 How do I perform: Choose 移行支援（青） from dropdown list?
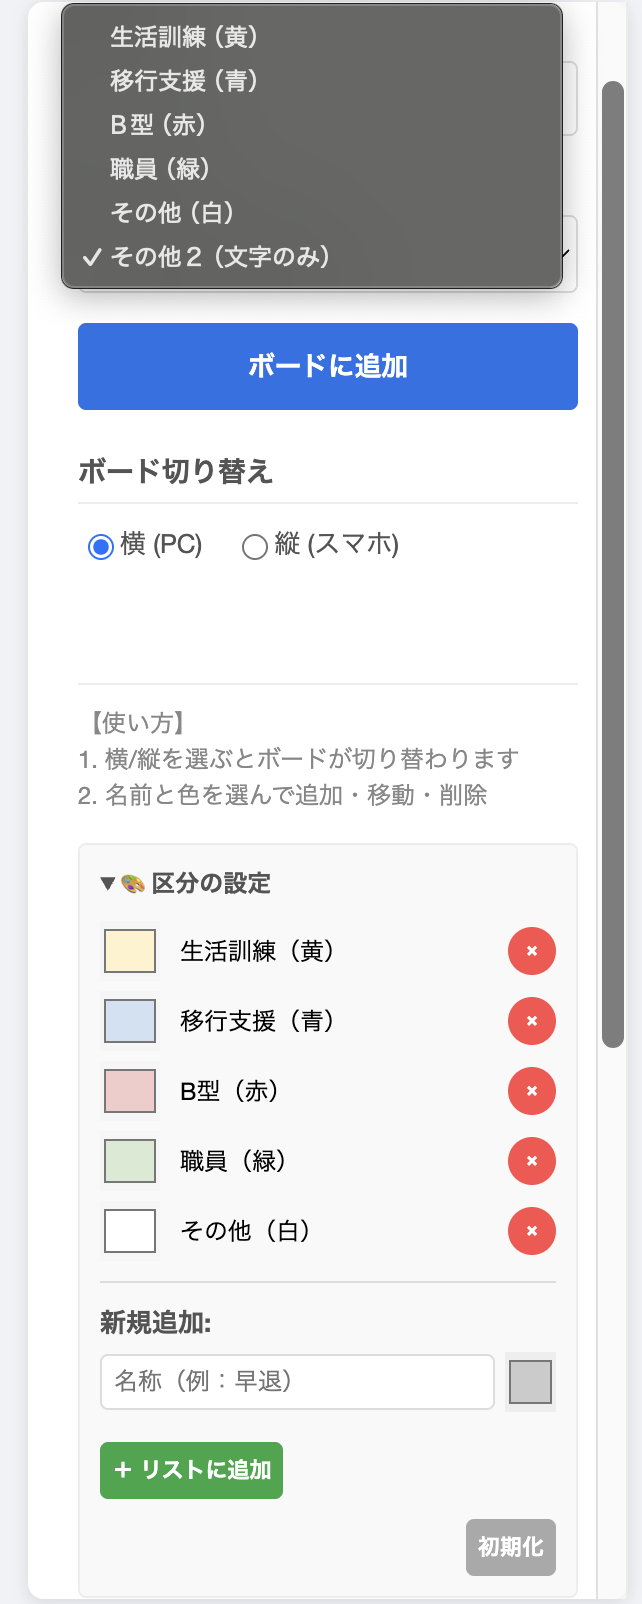184,81
